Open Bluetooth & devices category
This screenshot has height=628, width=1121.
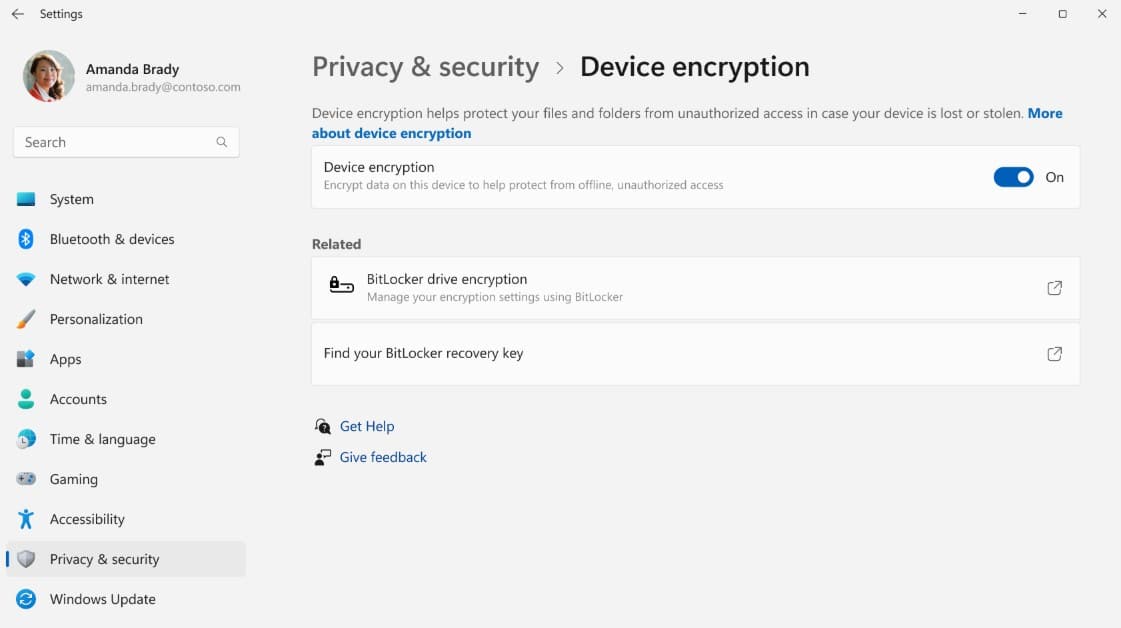(x=126, y=239)
